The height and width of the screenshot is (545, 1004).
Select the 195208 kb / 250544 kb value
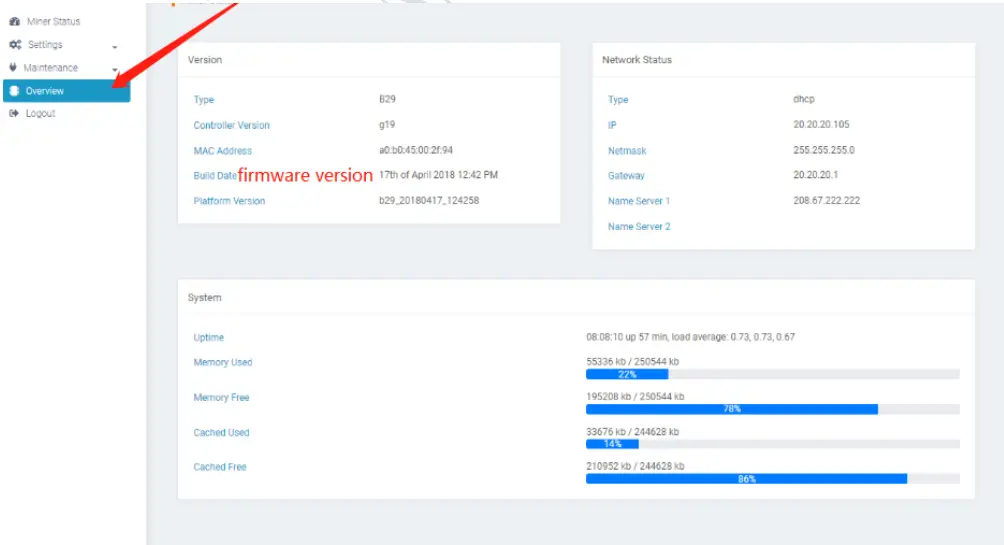635,397
